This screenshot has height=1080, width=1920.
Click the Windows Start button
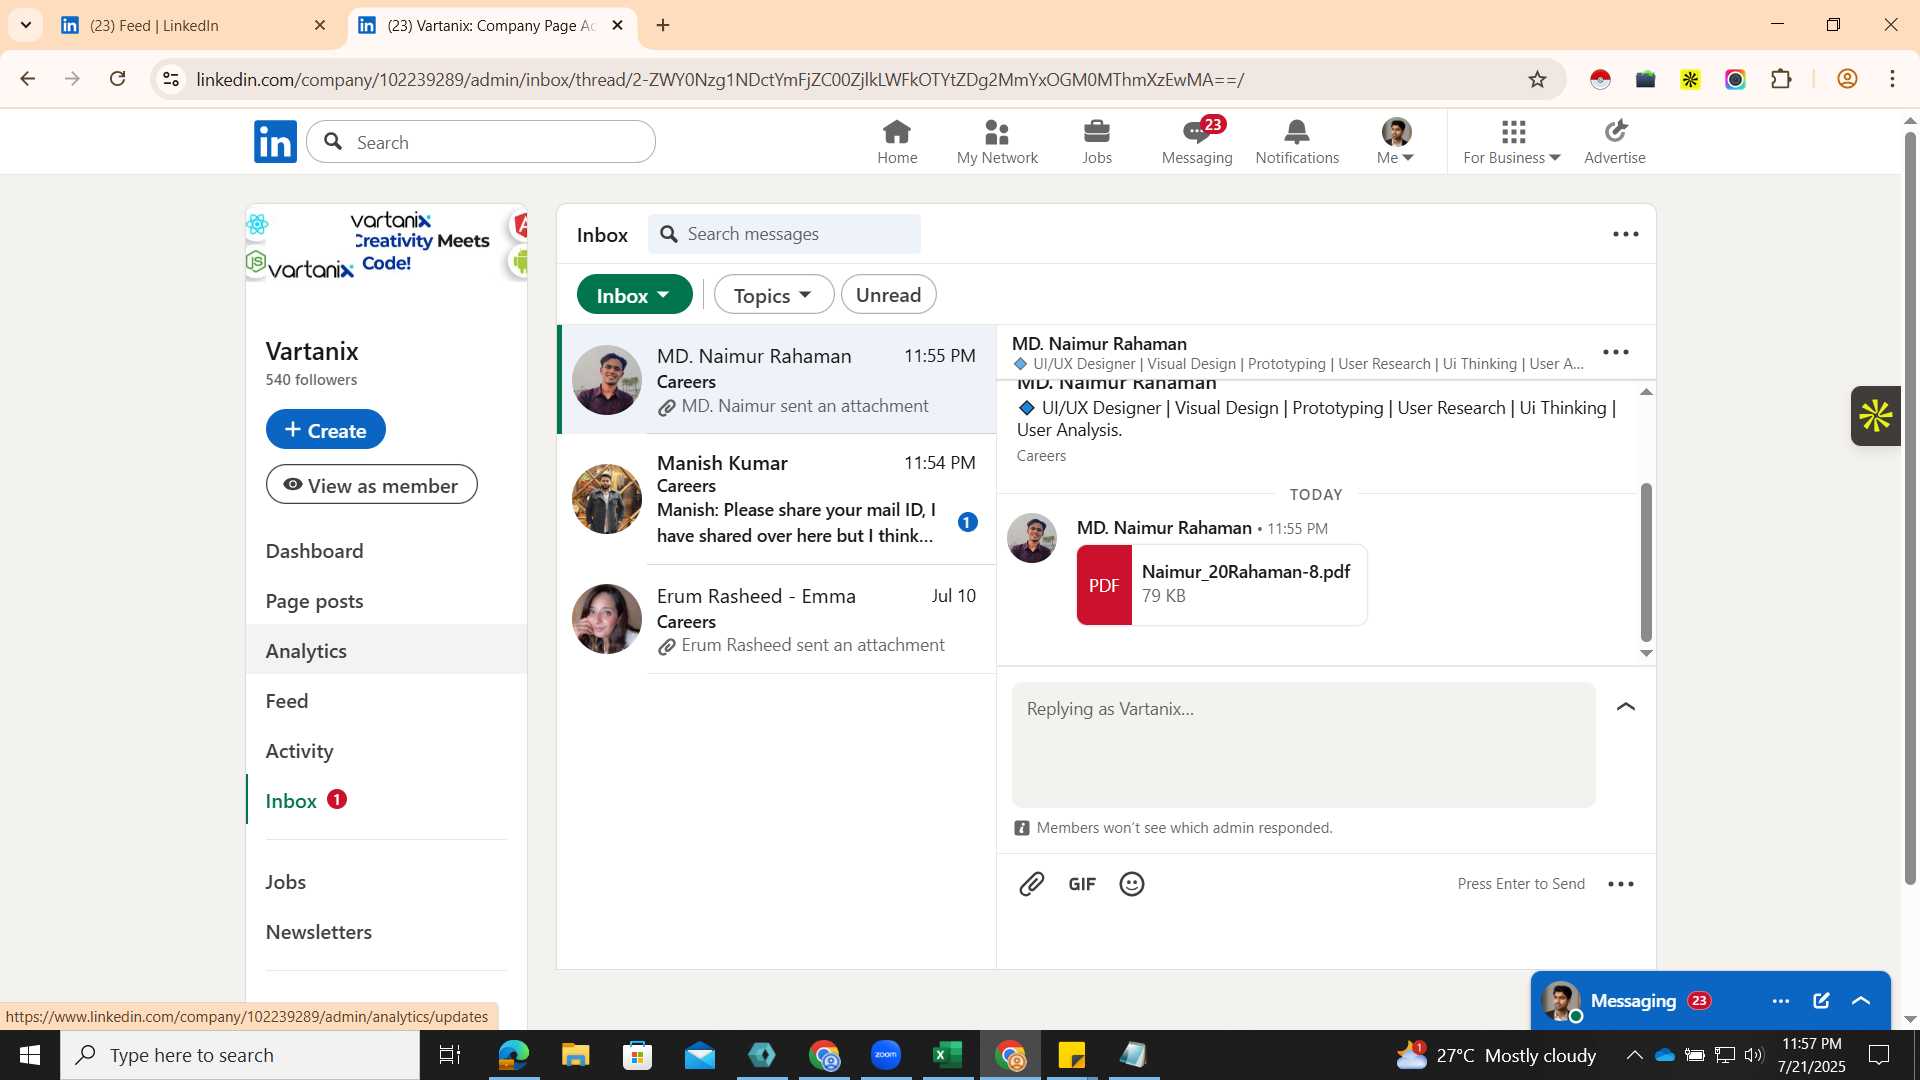click(x=29, y=1055)
